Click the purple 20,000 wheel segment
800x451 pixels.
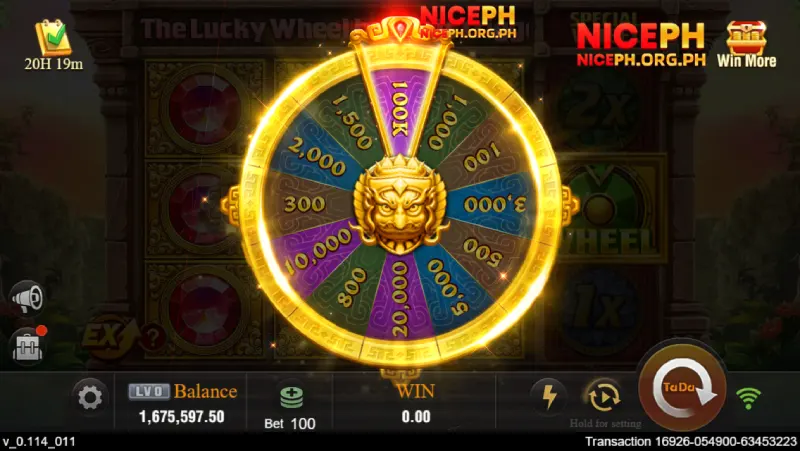click(x=400, y=297)
